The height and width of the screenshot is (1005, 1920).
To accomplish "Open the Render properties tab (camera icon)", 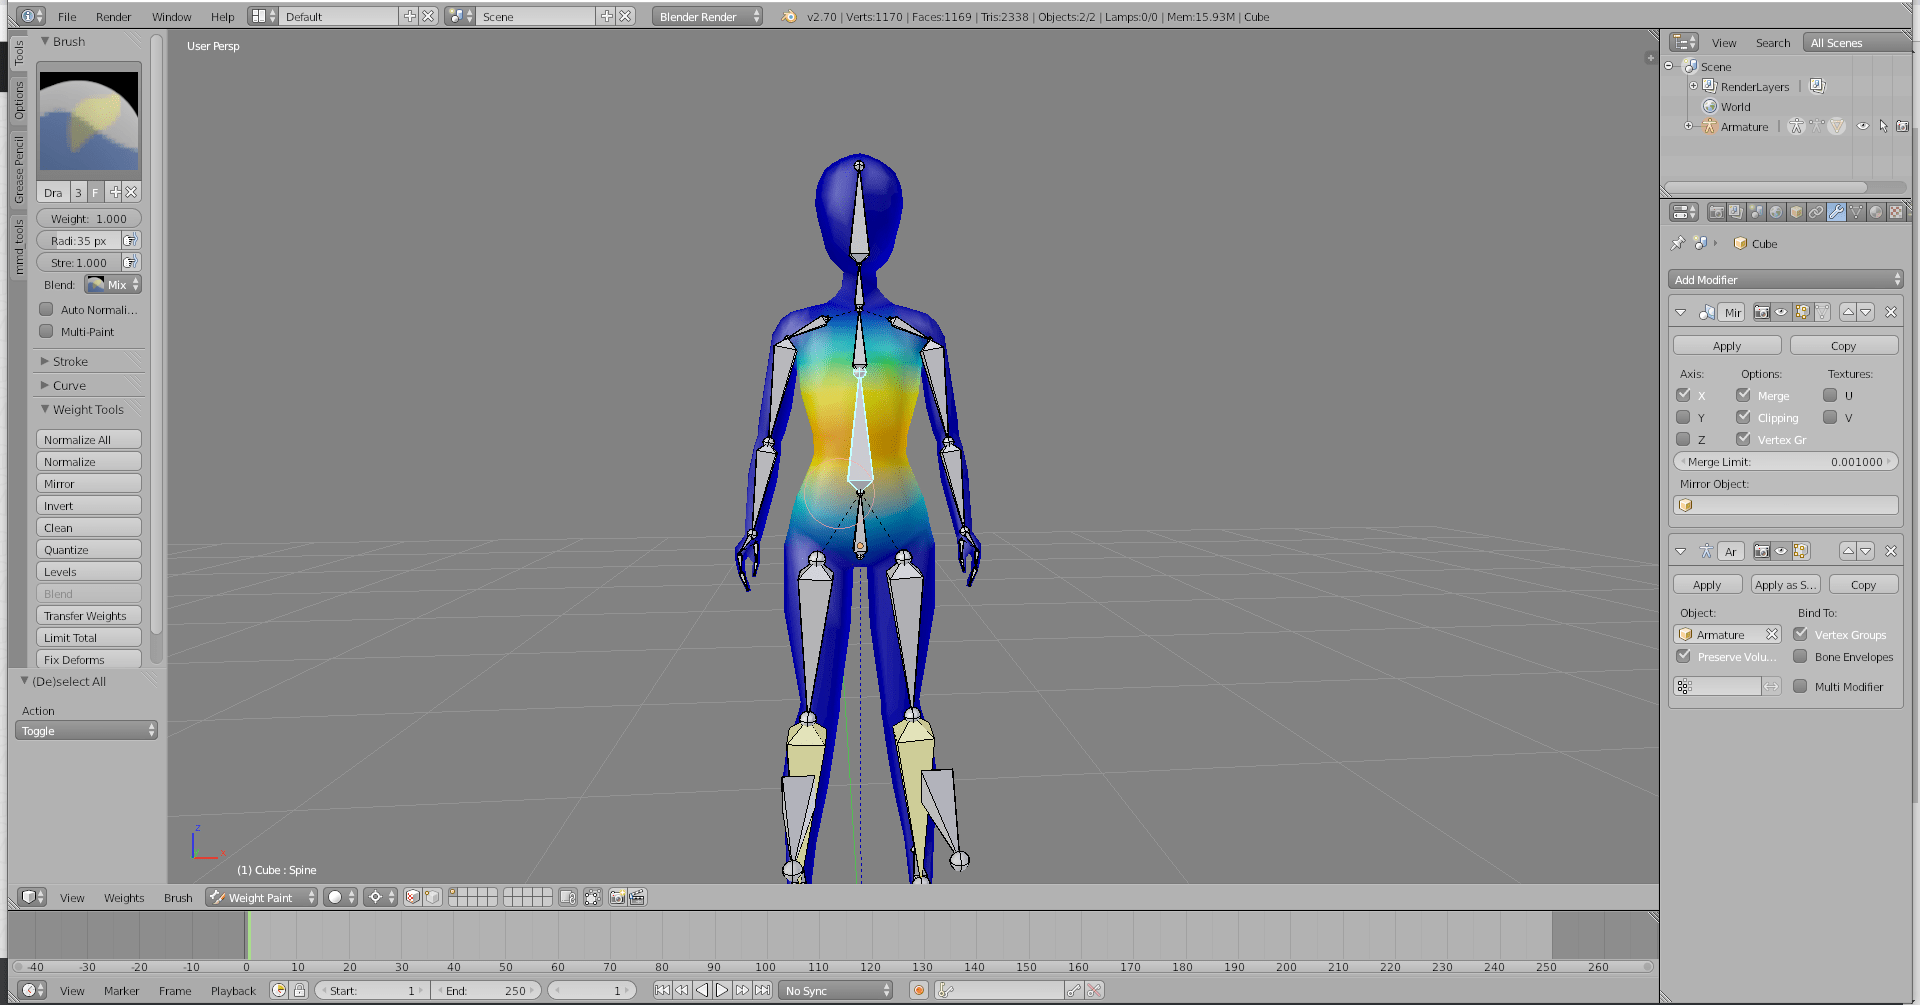I will pos(1717,212).
